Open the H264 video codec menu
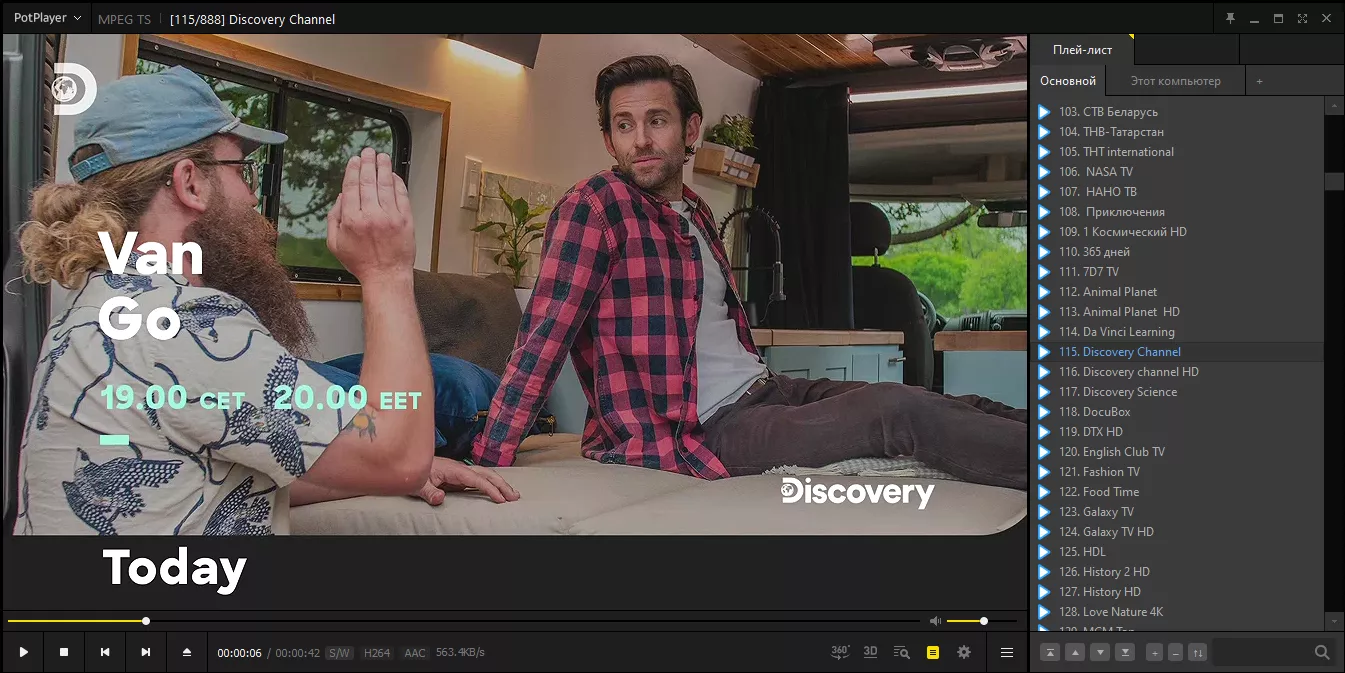Viewport: 1345px width, 673px height. [377, 653]
